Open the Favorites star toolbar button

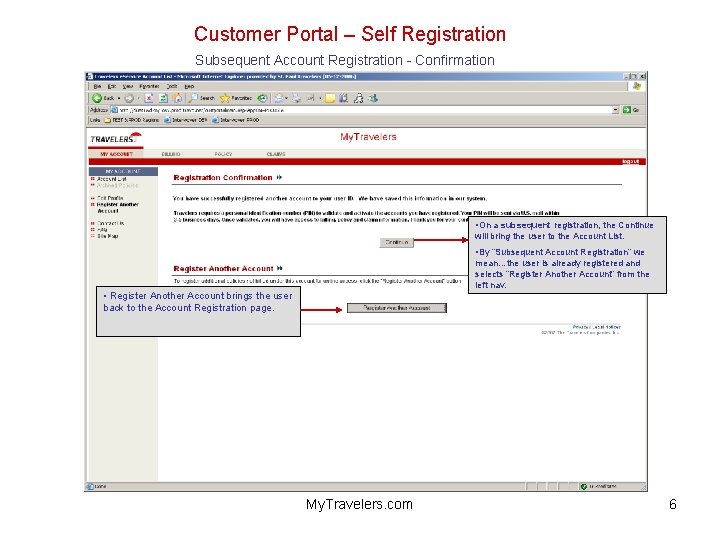236,98
